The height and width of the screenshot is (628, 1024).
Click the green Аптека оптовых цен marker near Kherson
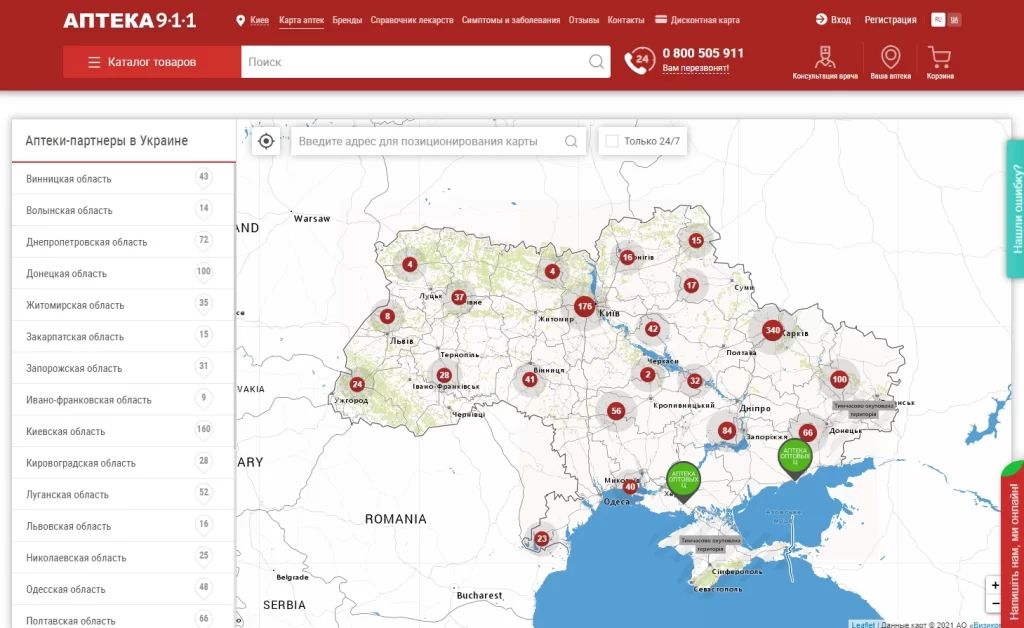coord(683,482)
